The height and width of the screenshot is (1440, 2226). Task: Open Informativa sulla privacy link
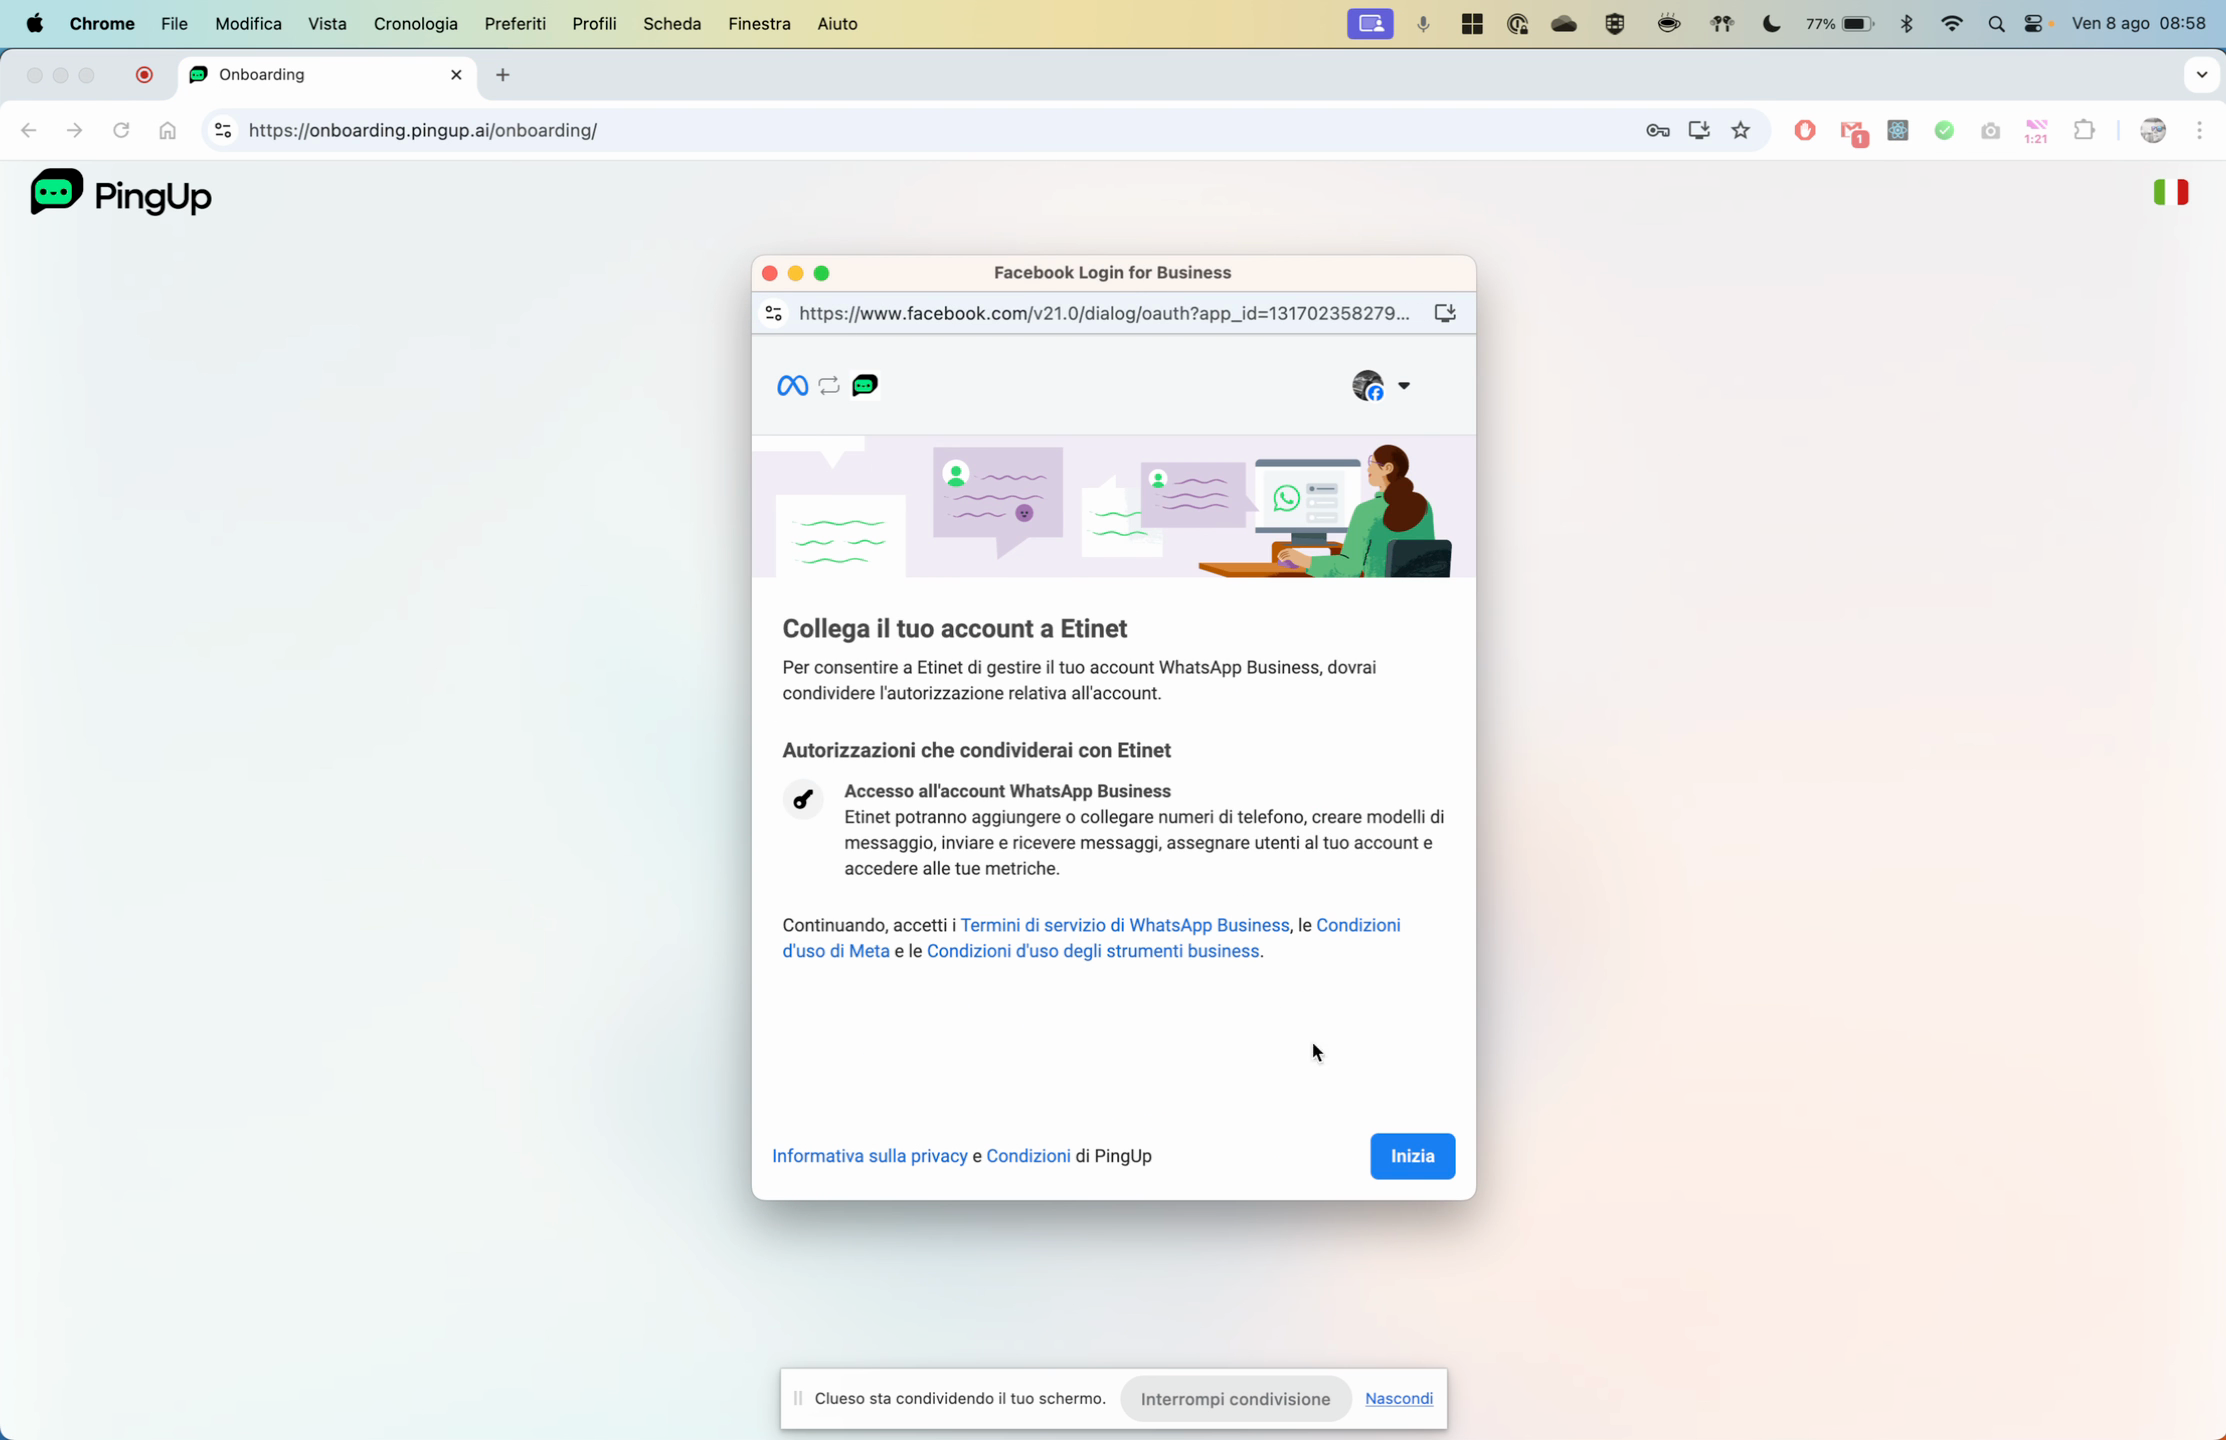(x=869, y=1156)
